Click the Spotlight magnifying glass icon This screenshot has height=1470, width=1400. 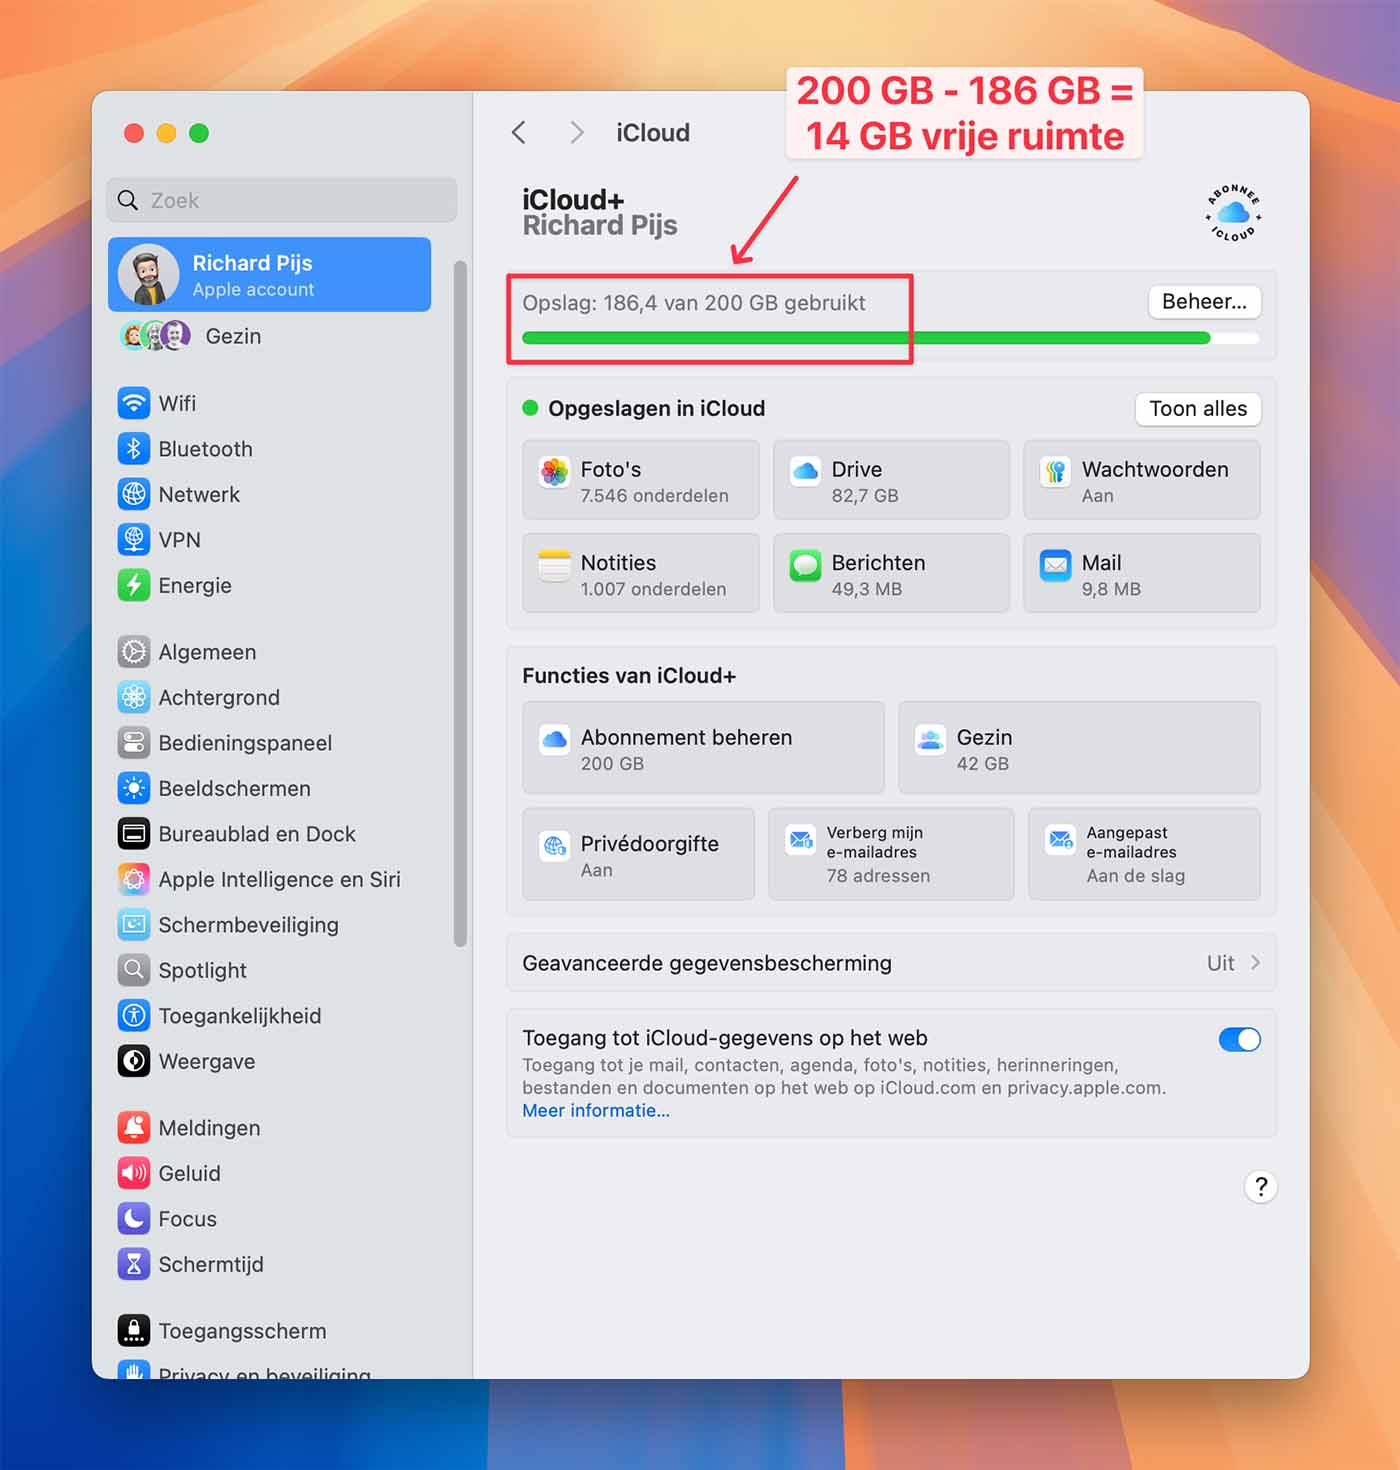(134, 969)
